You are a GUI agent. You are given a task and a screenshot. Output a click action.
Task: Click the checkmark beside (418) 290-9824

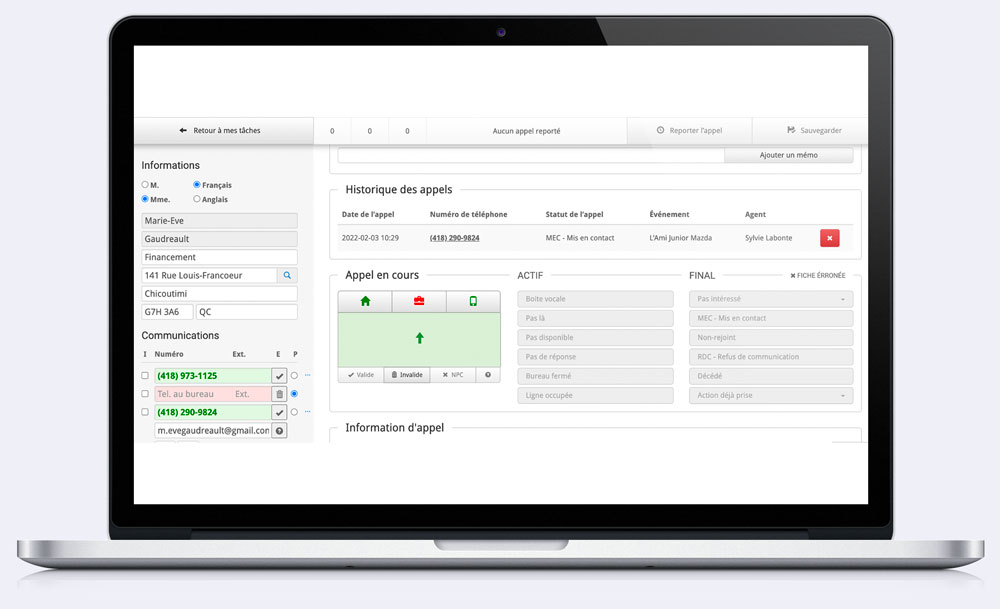pyautogui.click(x=279, y=413)
